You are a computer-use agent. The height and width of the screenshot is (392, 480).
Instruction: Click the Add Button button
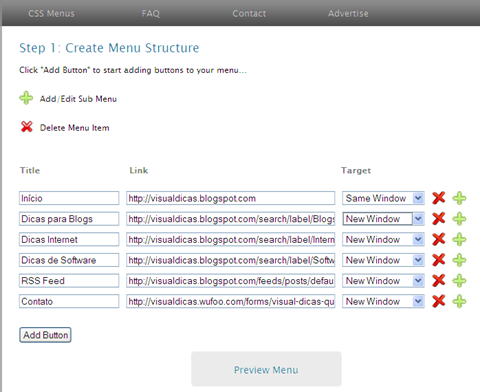[x=45, y=335]
